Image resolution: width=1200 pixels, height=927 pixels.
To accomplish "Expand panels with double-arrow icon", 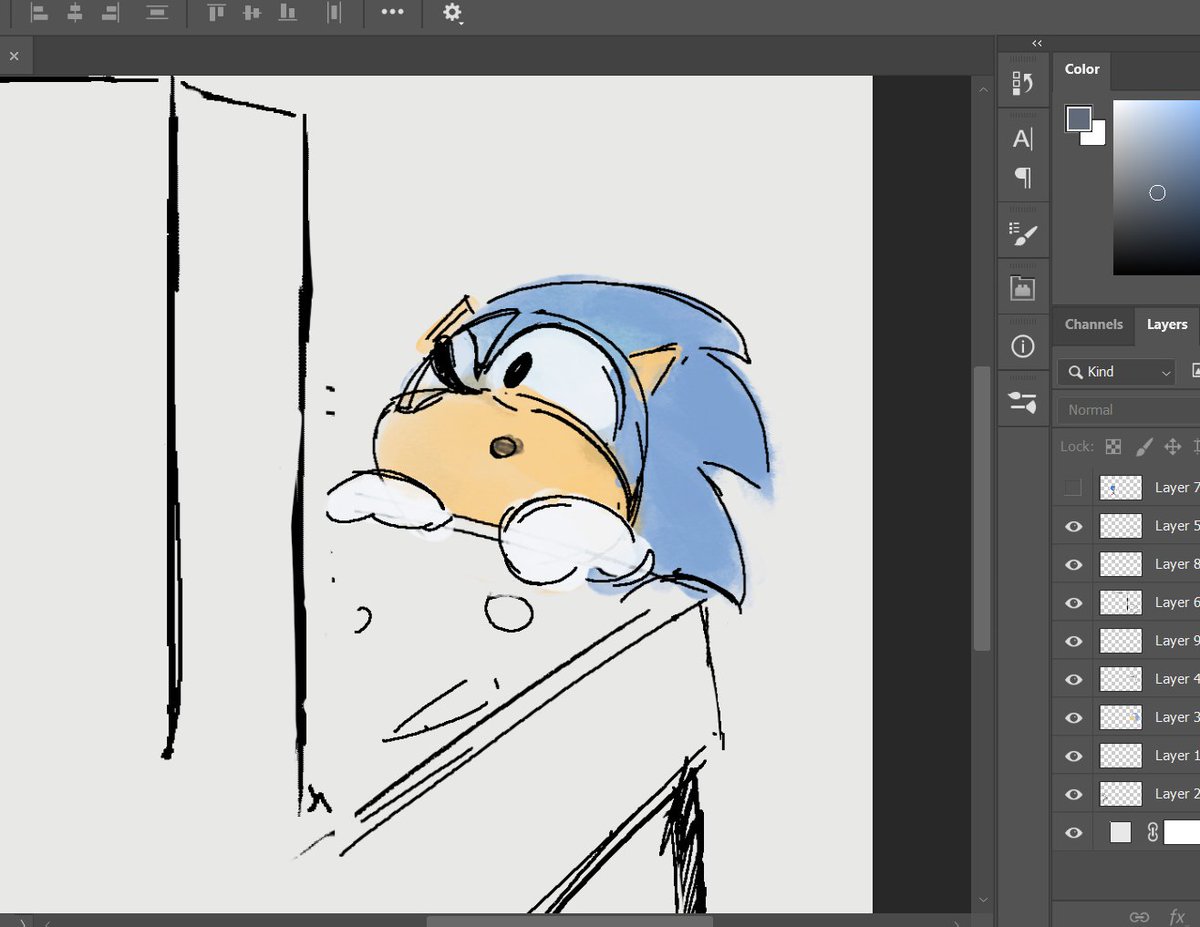I will pos(1037,43).
